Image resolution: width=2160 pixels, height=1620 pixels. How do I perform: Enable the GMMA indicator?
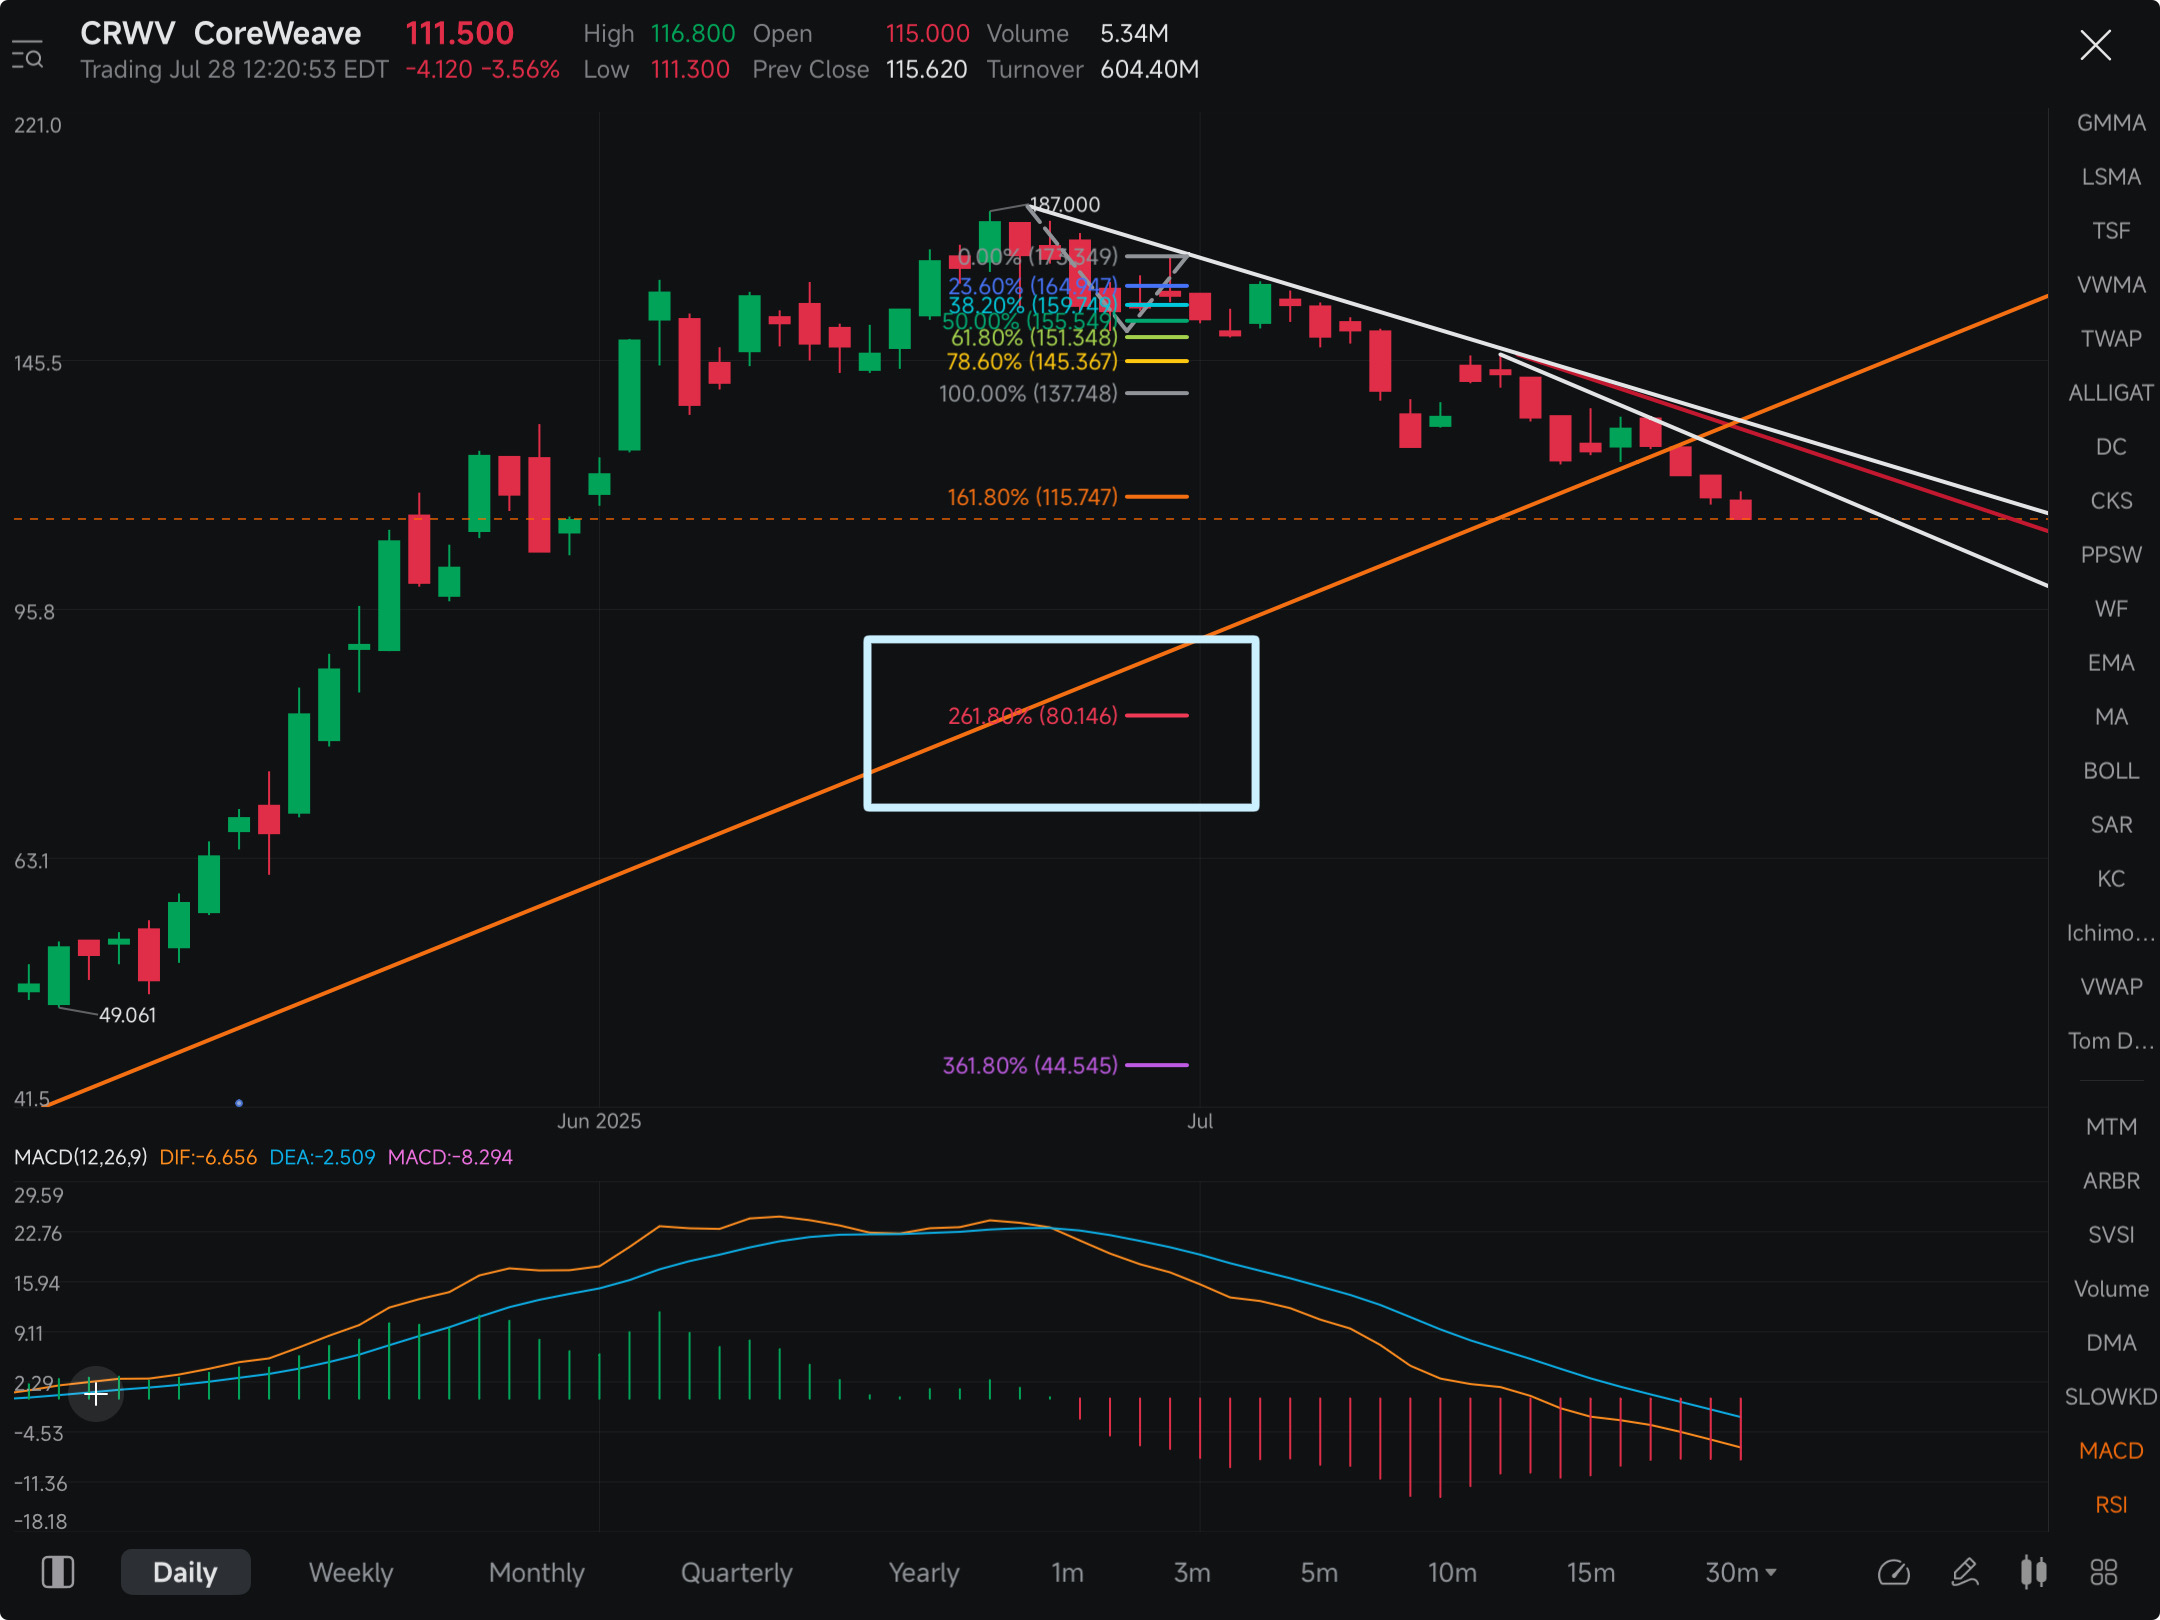click(2111, 123)
